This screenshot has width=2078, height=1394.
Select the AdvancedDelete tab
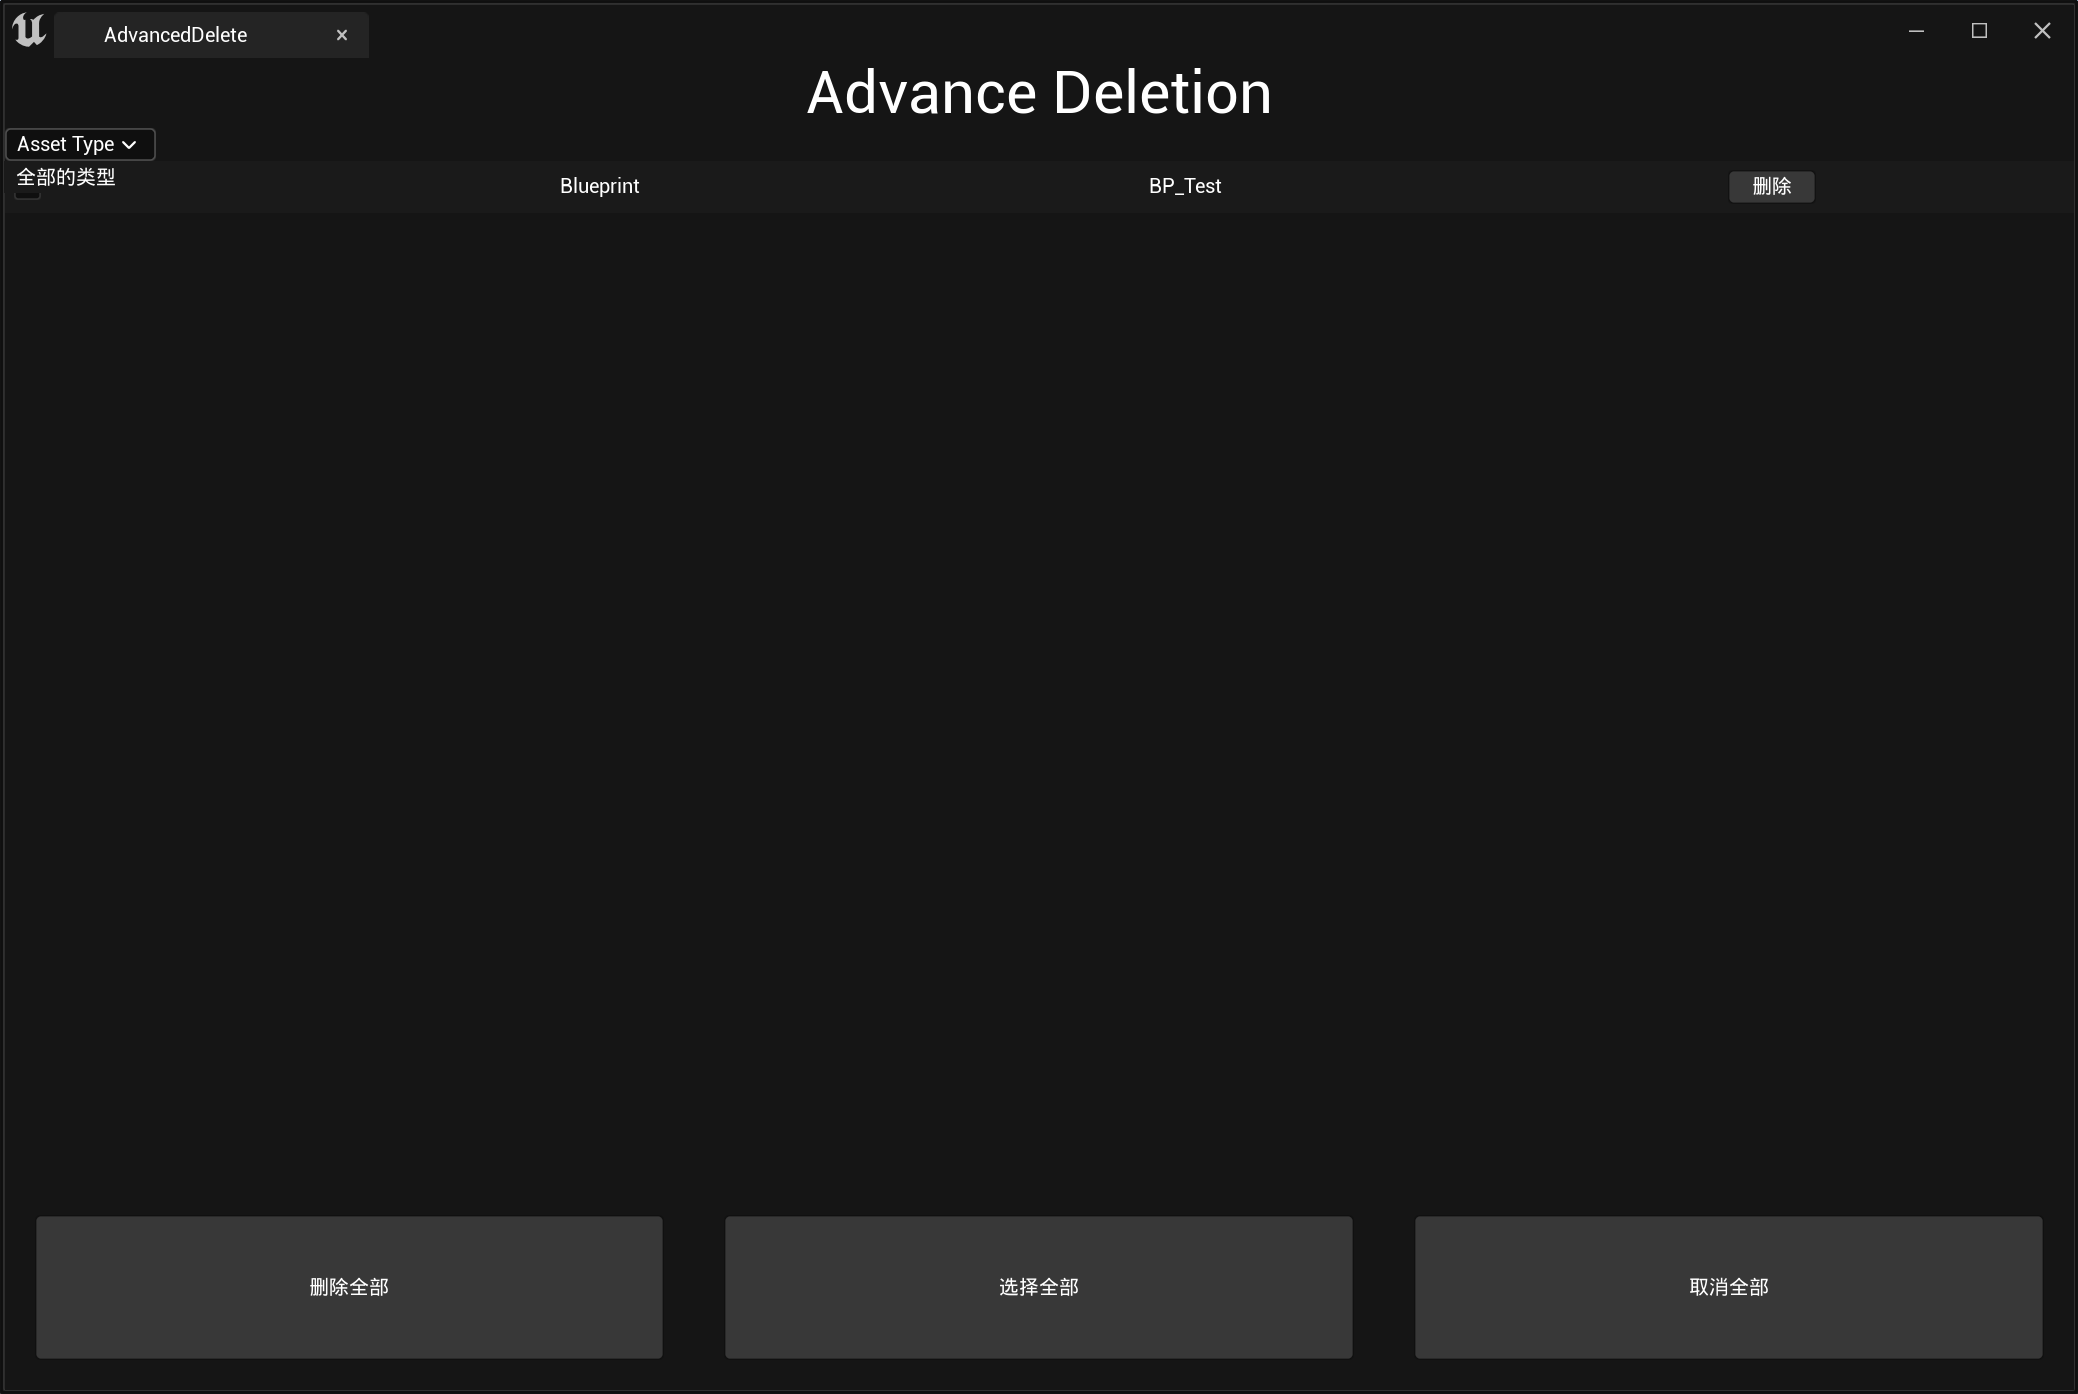point(176,35)
